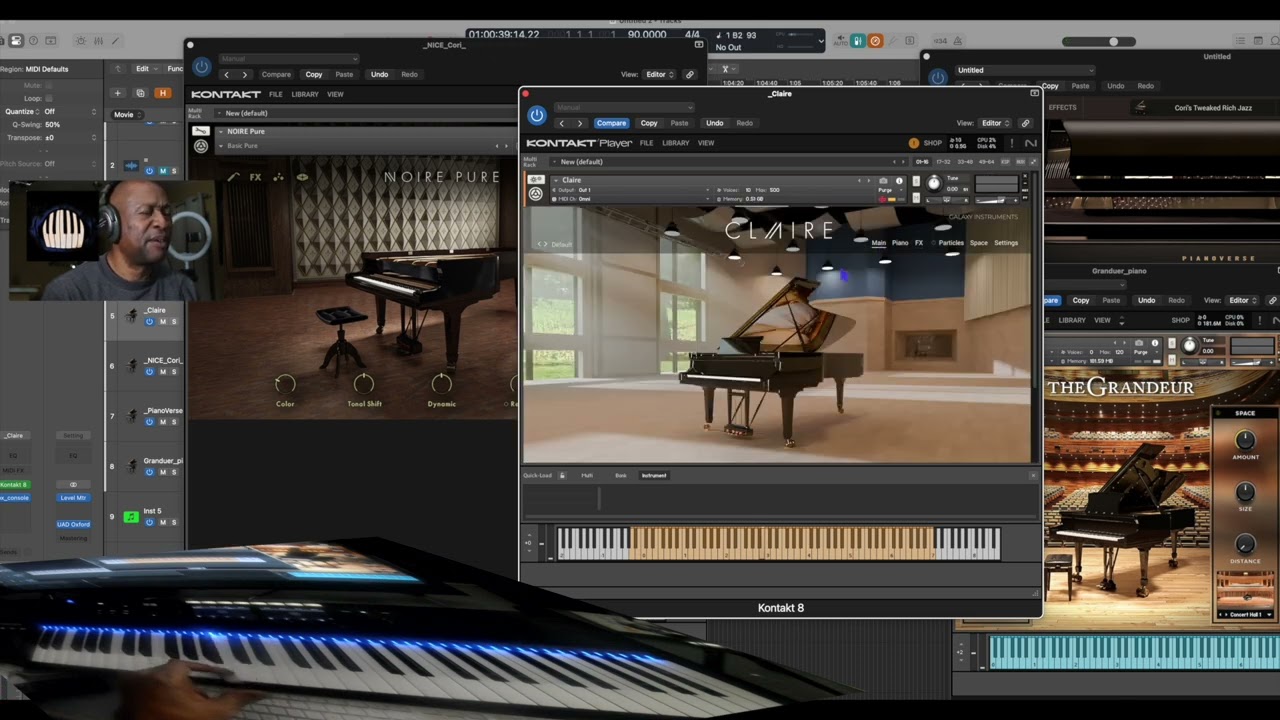Open the Logic Edit menu in tracks area
The image size is (1280, 720).
click(x=145, y=69)
